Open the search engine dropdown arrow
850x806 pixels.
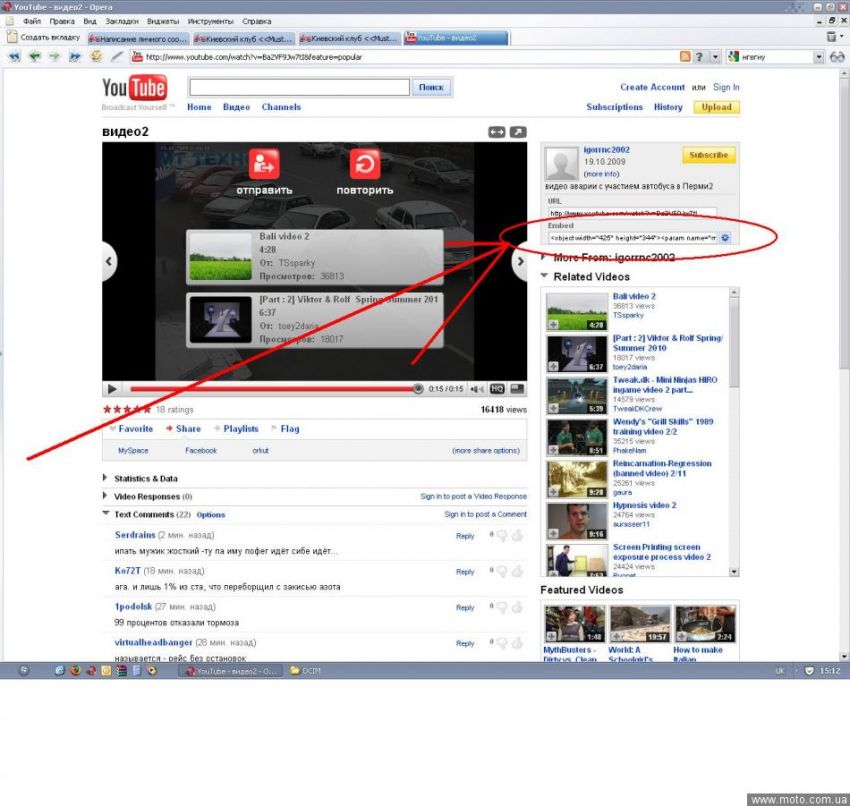pos(819,56)
